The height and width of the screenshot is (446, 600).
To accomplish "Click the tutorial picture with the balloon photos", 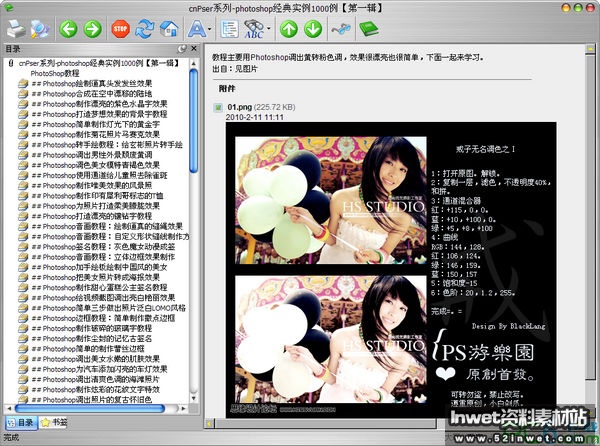I will tap(391, 270).
